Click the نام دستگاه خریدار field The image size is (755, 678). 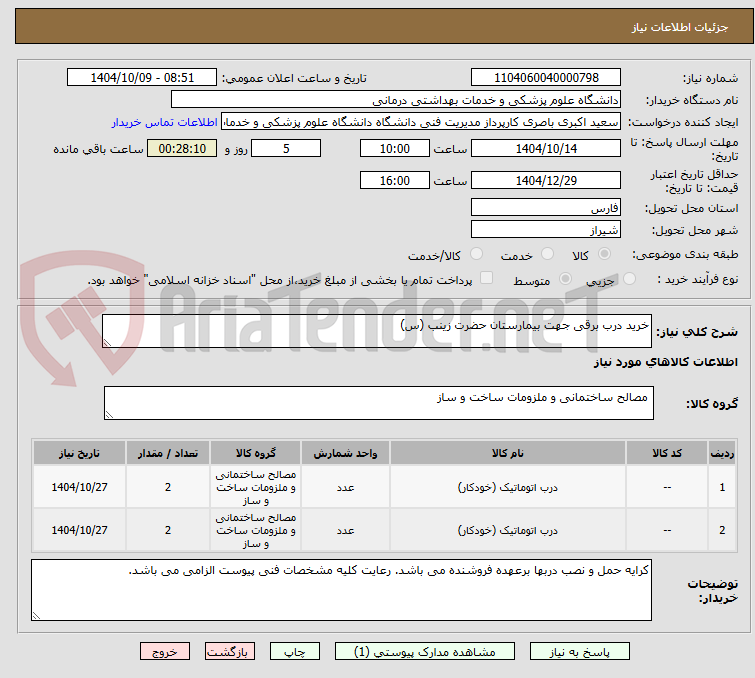pyautogui.click(x=396, y=100)
